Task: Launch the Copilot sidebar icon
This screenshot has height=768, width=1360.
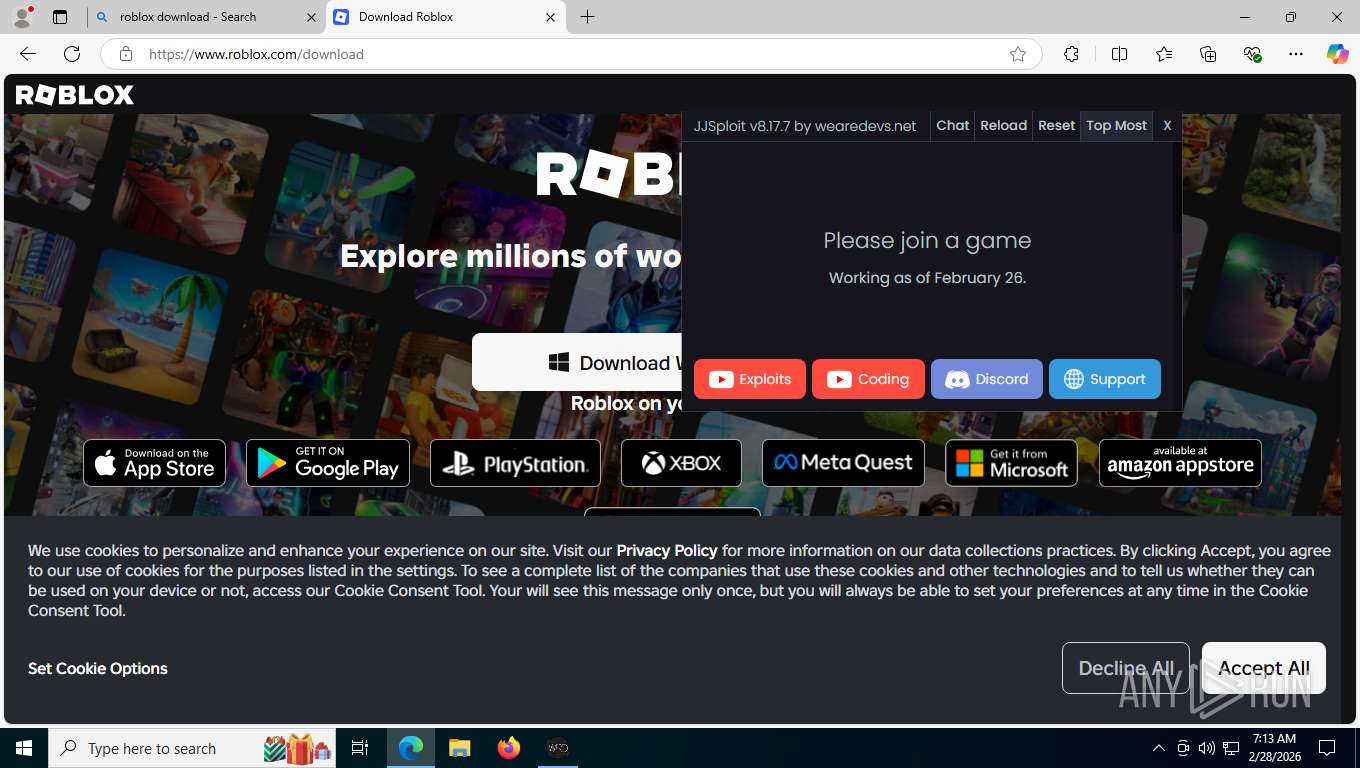Action: [1338, 54]
